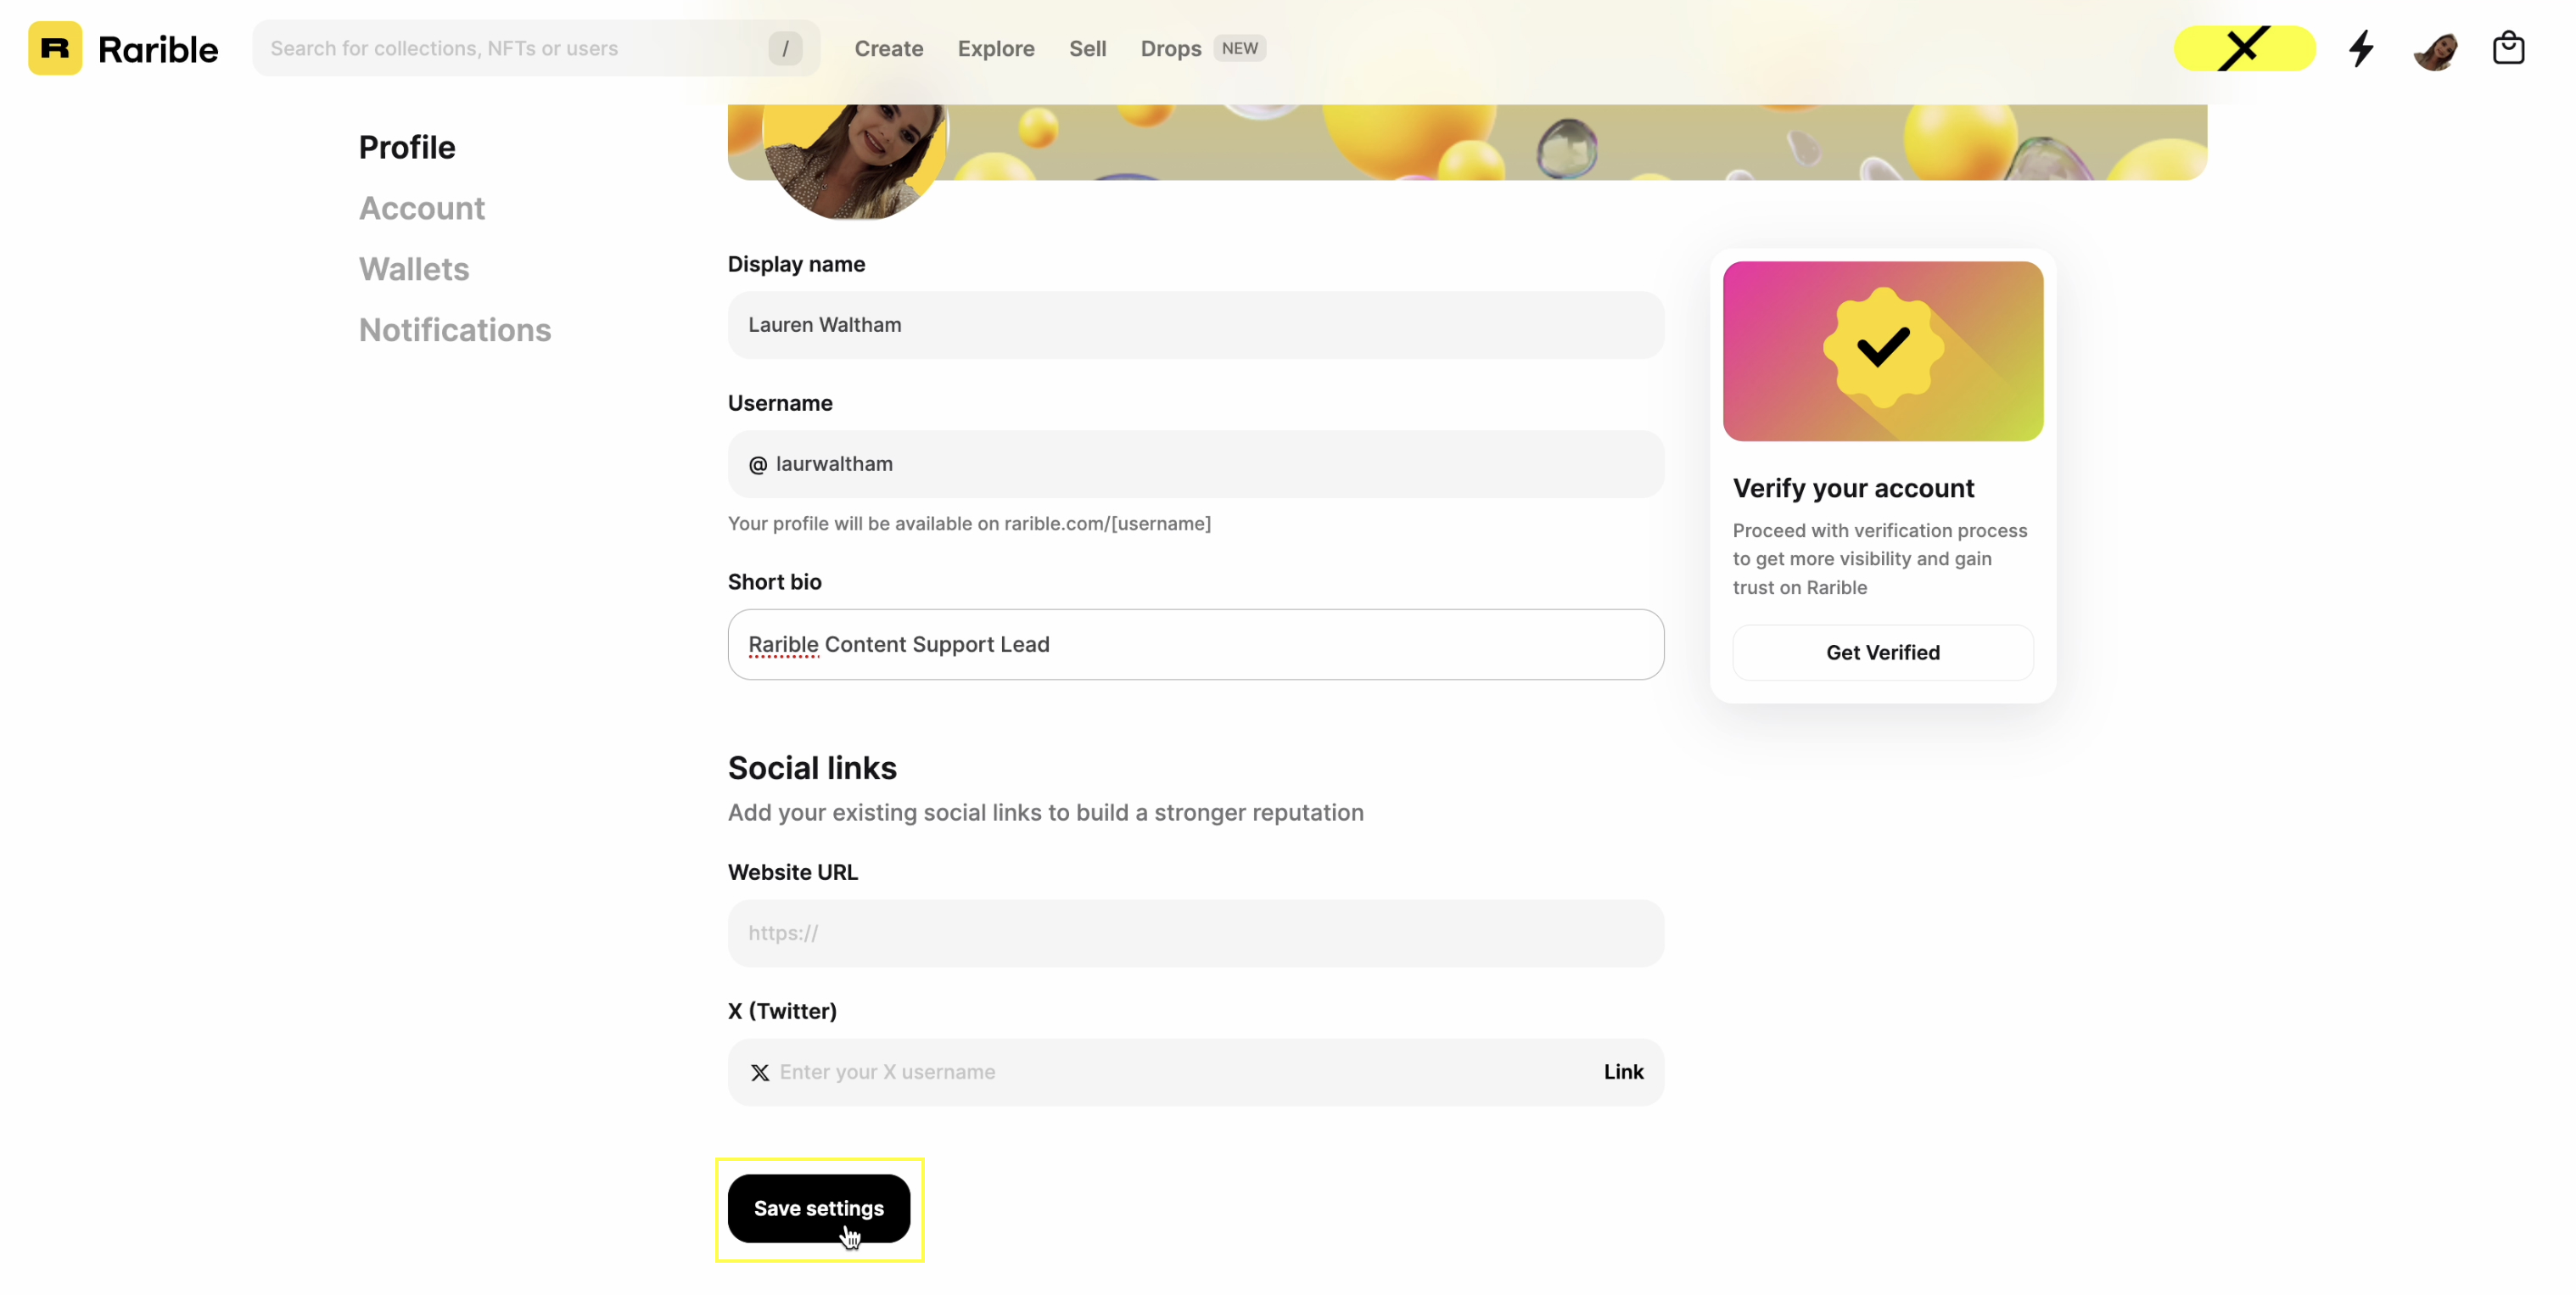This screenshot has height=1295, width=2576.
Task: Click the verification checkmark badge image
Action: pos(1882,350)
